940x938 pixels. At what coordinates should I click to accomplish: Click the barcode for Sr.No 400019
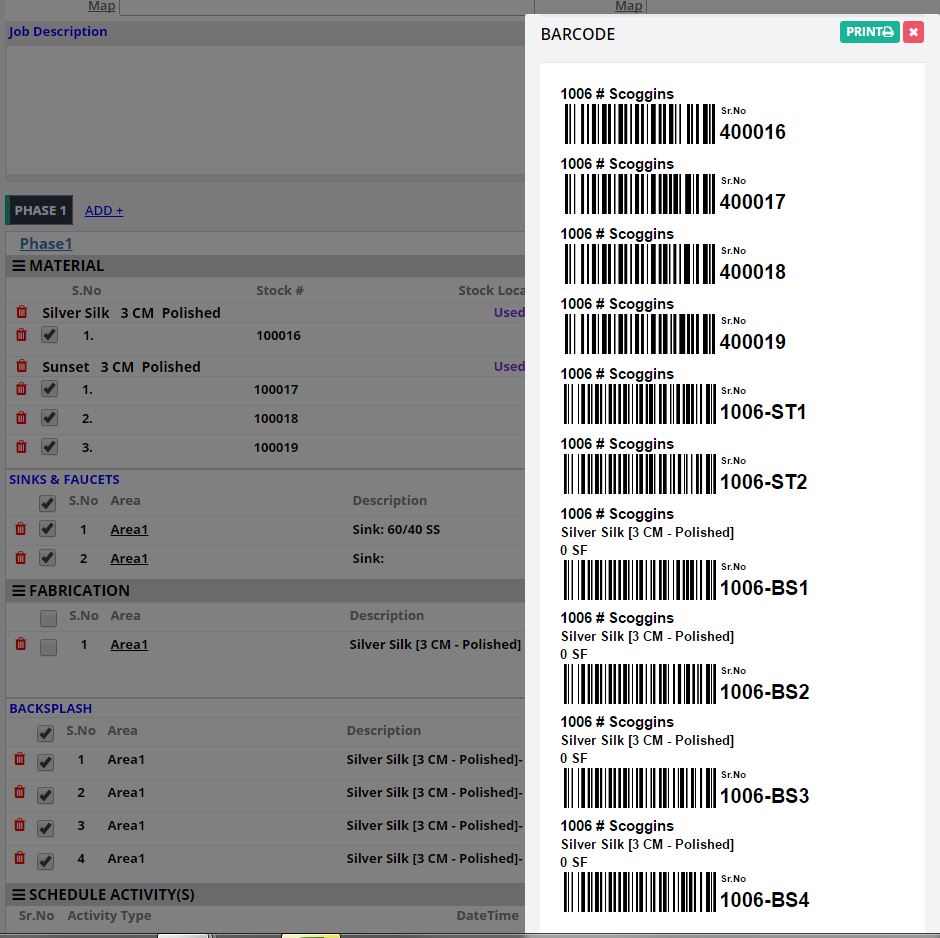coord(639,334)
